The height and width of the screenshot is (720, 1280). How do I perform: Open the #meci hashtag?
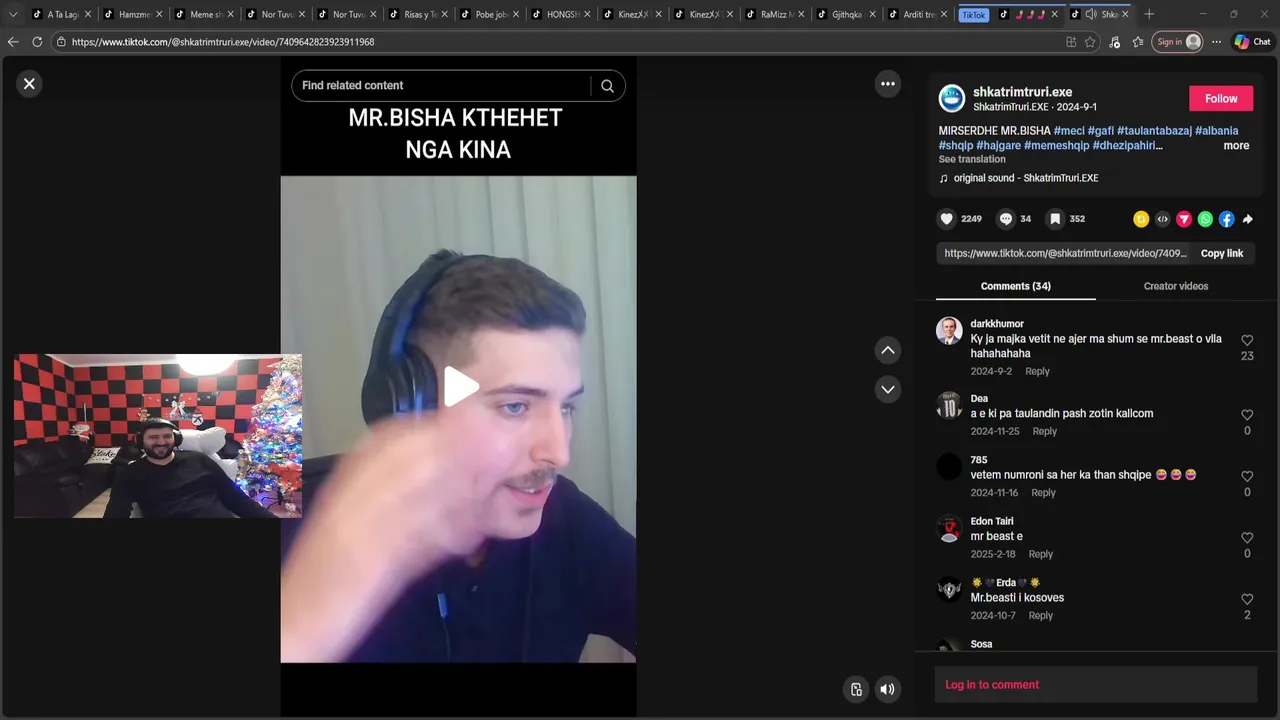[1069, 131]
